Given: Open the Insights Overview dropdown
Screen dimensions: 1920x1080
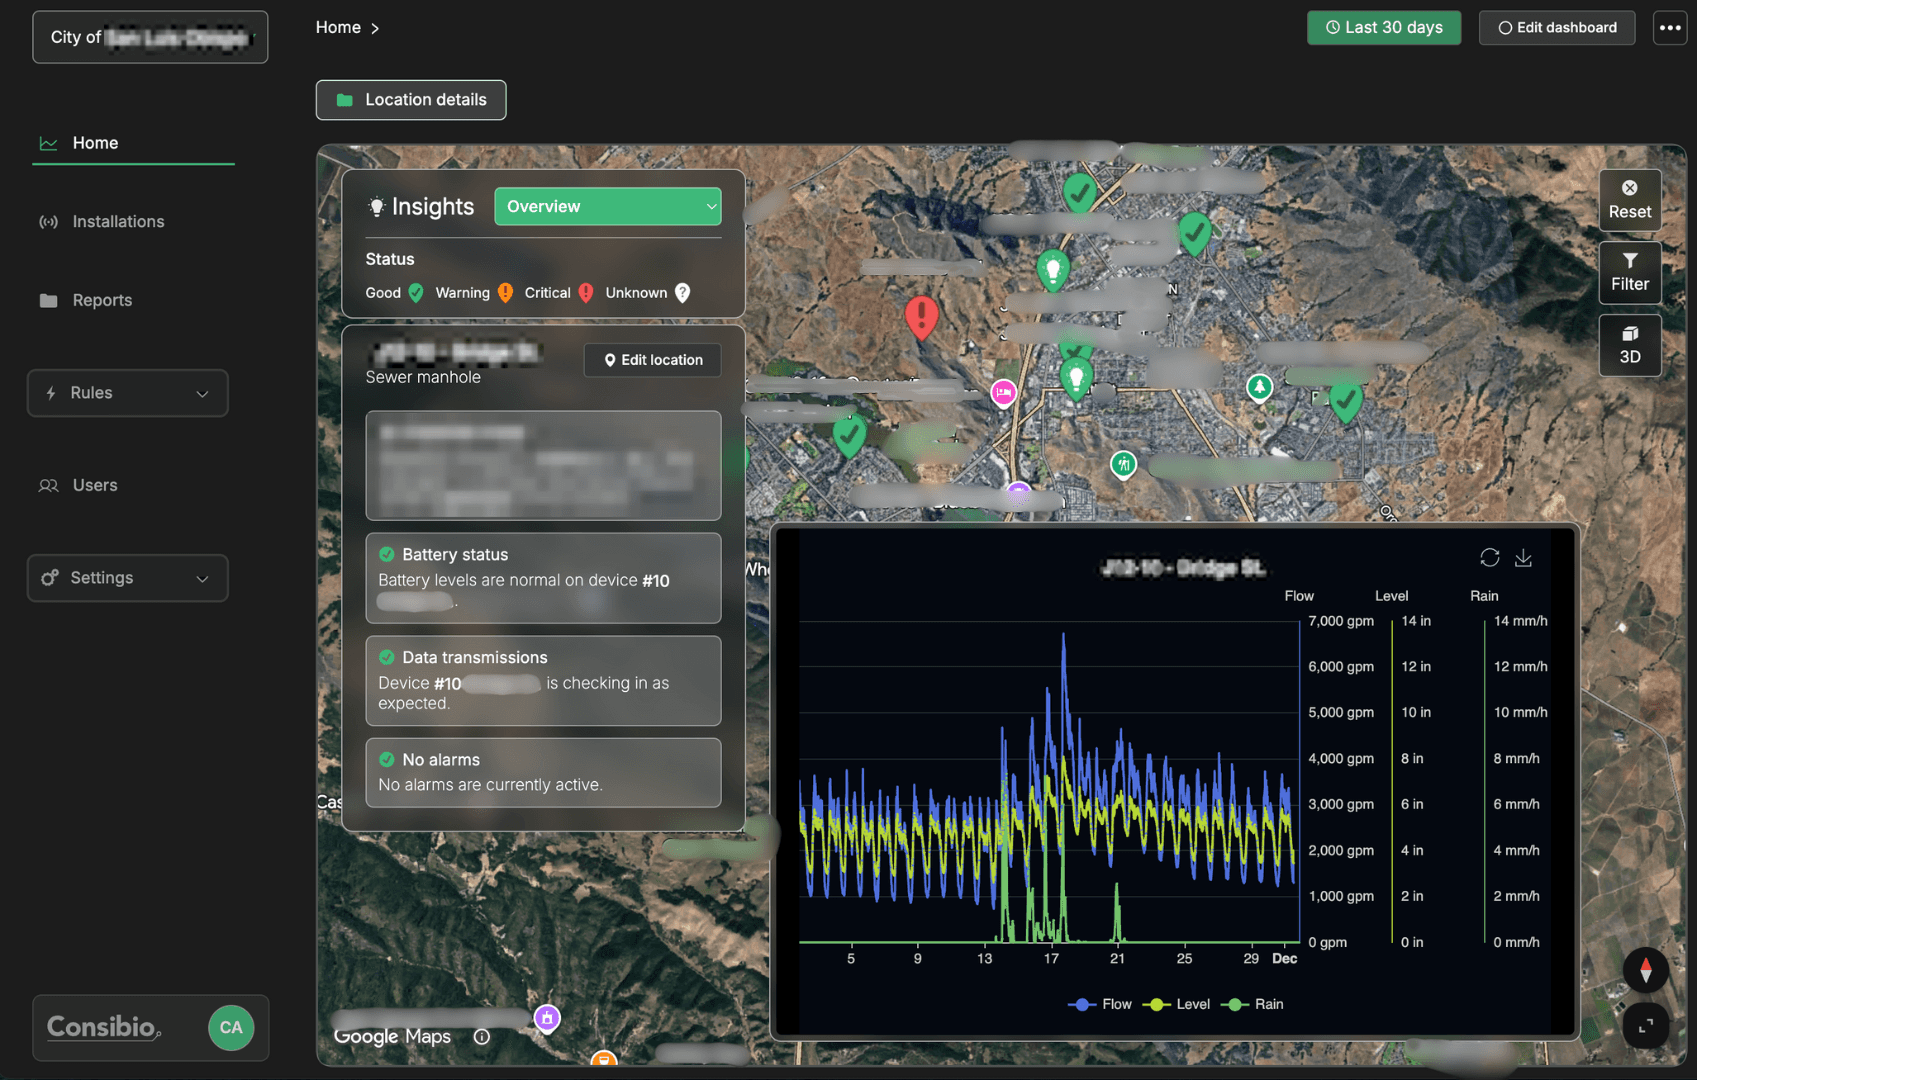Looking at the screenshot, I should pos(607,206).
